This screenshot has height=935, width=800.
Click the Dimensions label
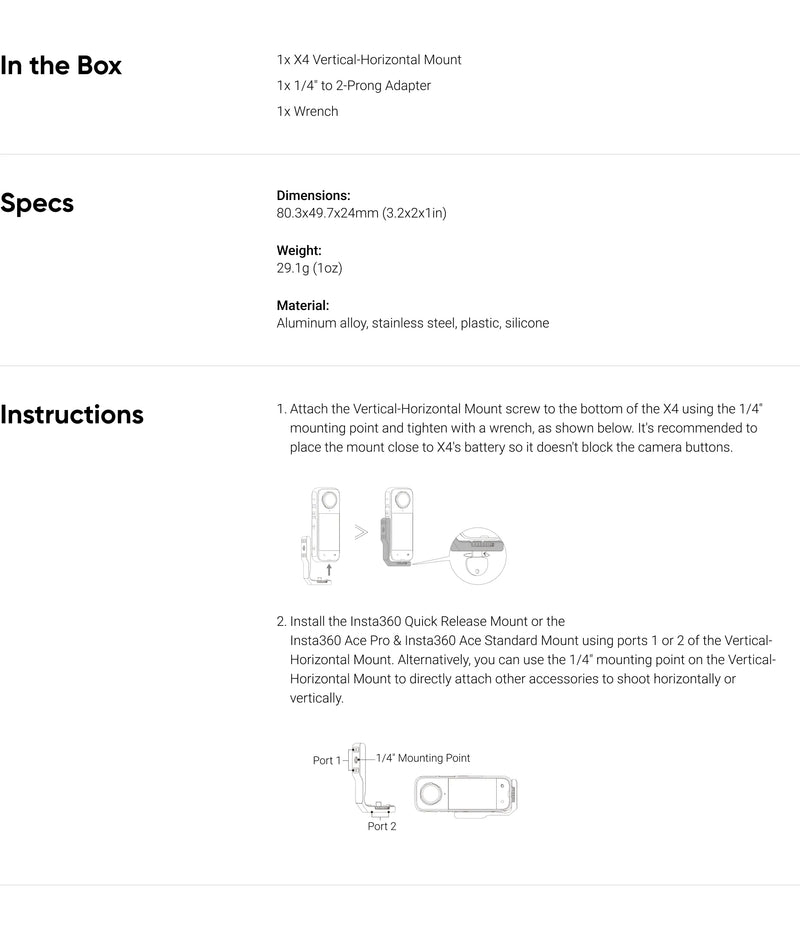(x=314, y=196)
